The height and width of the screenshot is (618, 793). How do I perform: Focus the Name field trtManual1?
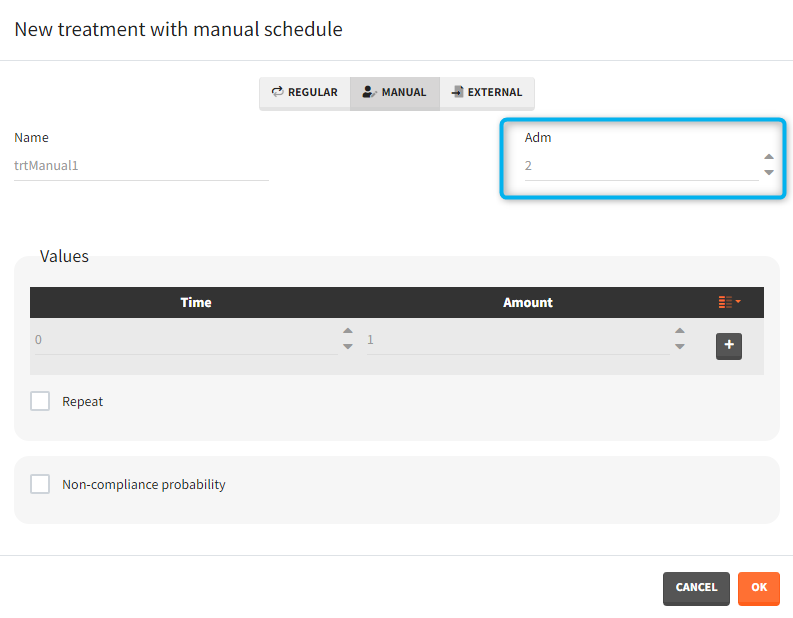(140, 166)
